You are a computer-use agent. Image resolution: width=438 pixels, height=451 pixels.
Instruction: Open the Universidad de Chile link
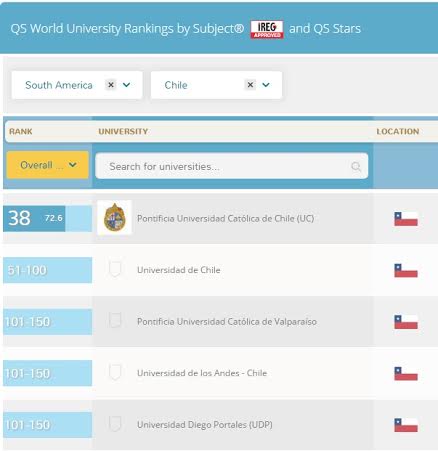pos(179,270)
